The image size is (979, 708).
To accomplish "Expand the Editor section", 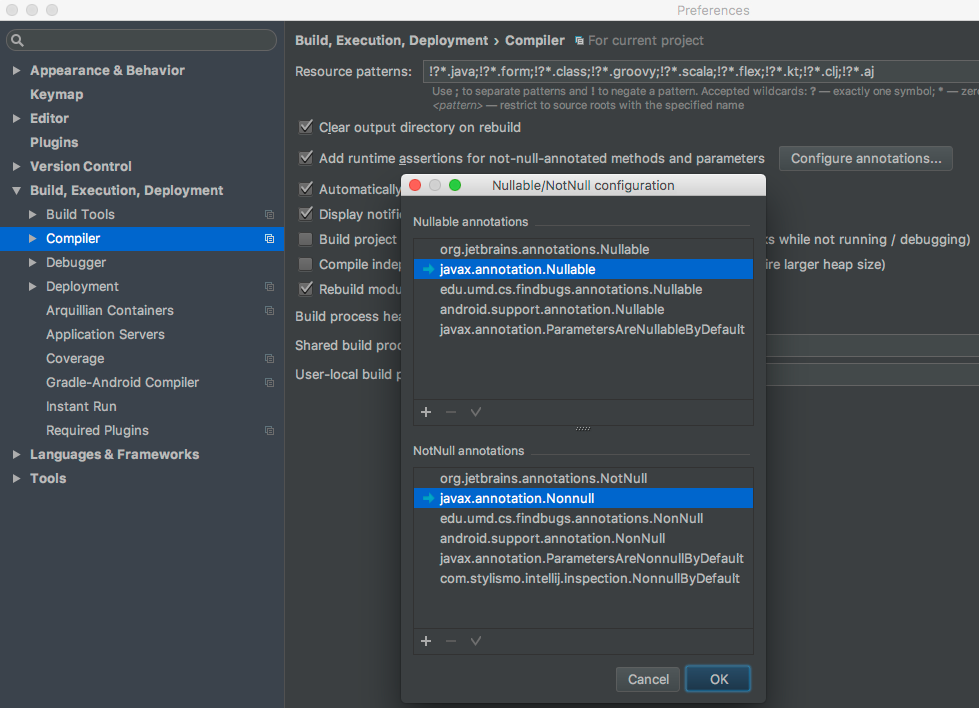I will point(17,119).
